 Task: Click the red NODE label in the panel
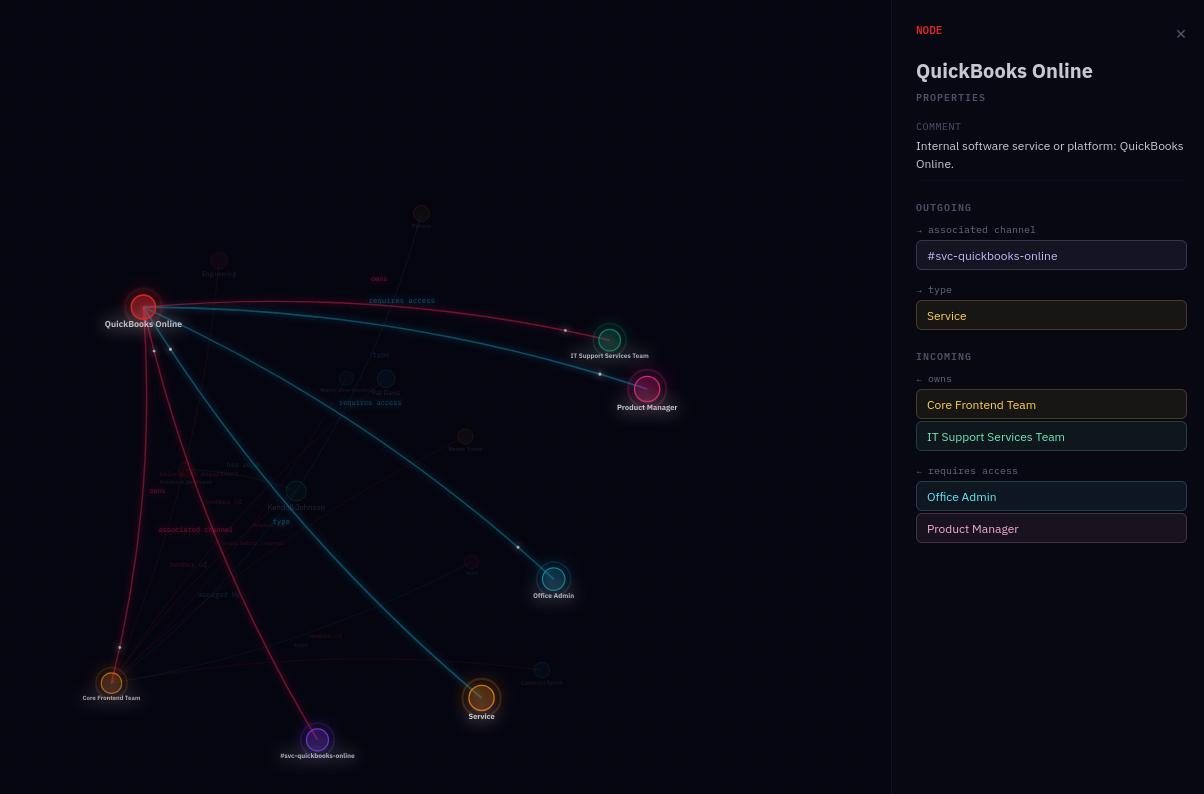(x=929, y=30)
